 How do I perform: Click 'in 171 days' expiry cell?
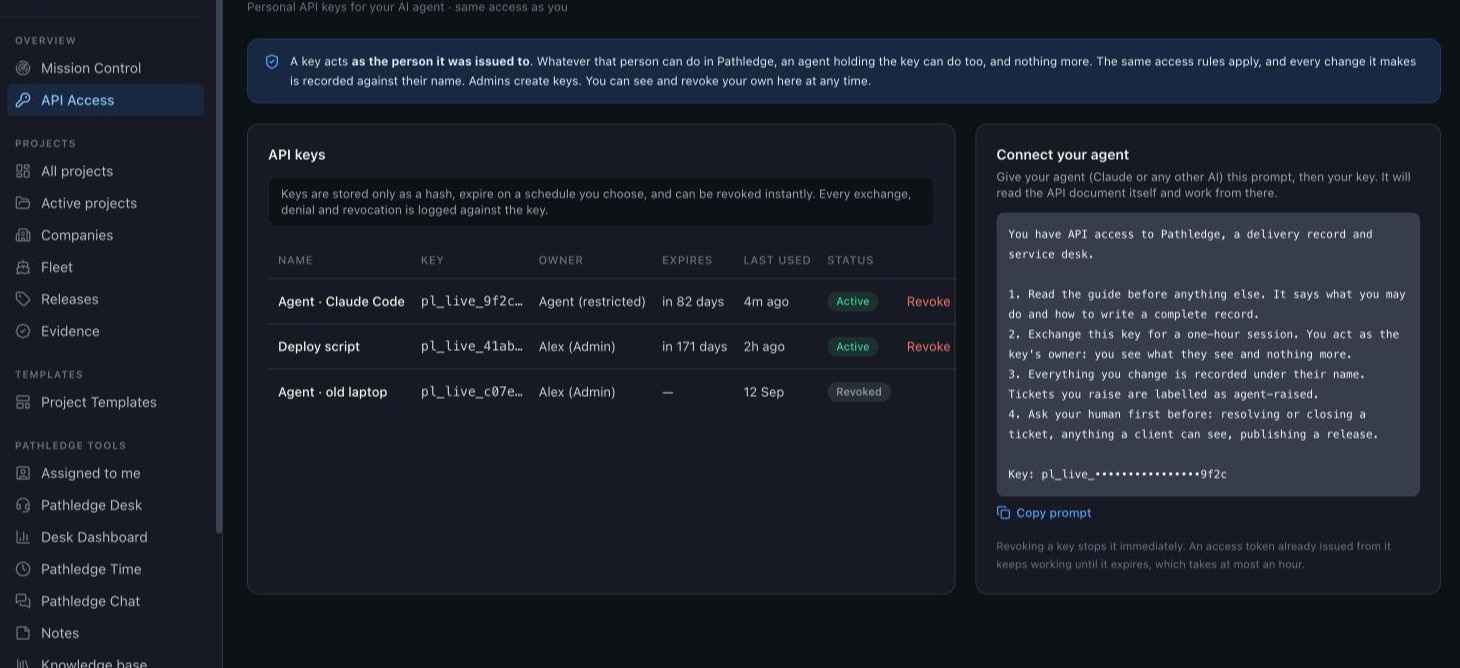(695, 346)
